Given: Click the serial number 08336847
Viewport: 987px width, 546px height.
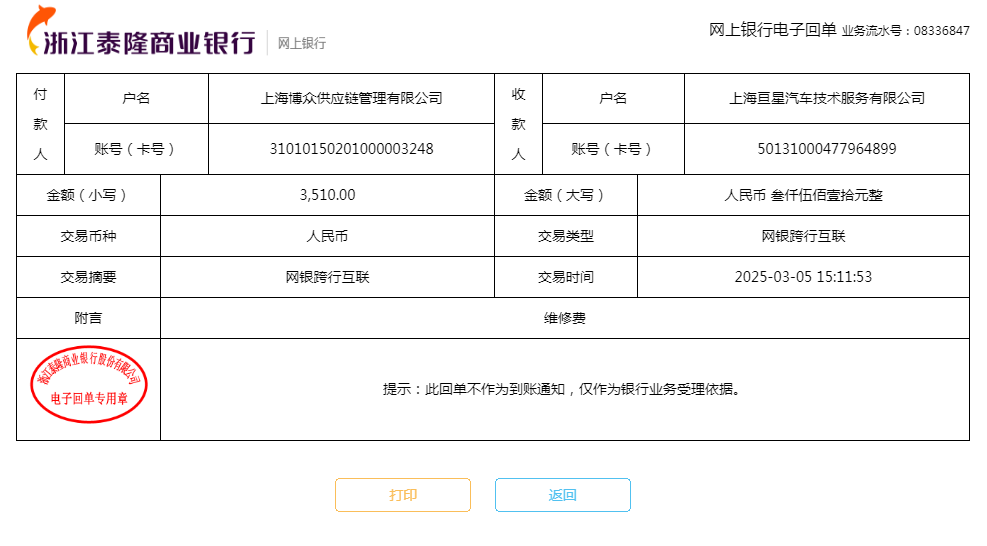Looking at the screenshot, I should 941,31.
